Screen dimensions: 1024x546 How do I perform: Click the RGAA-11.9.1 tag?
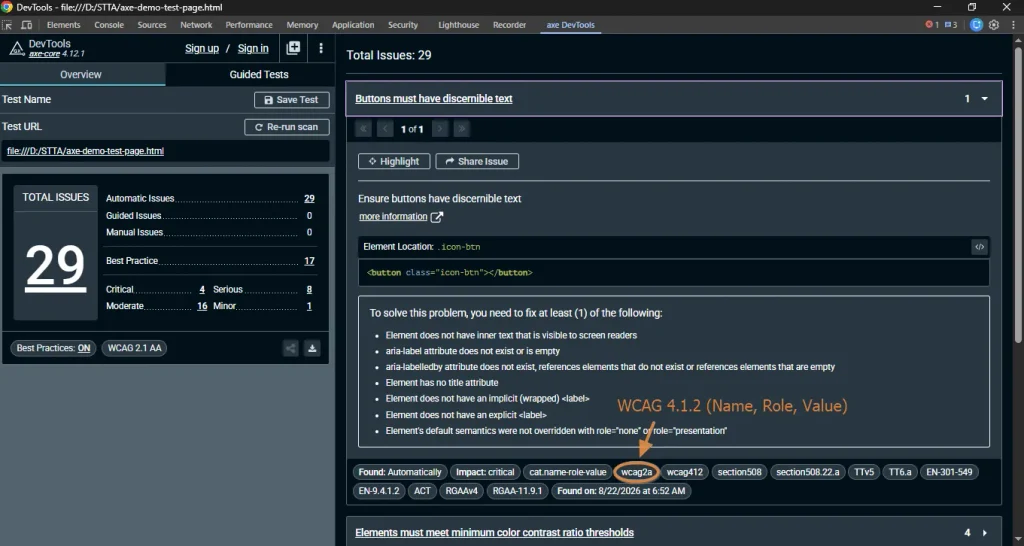pyautogui.click(x=517, y=490)
